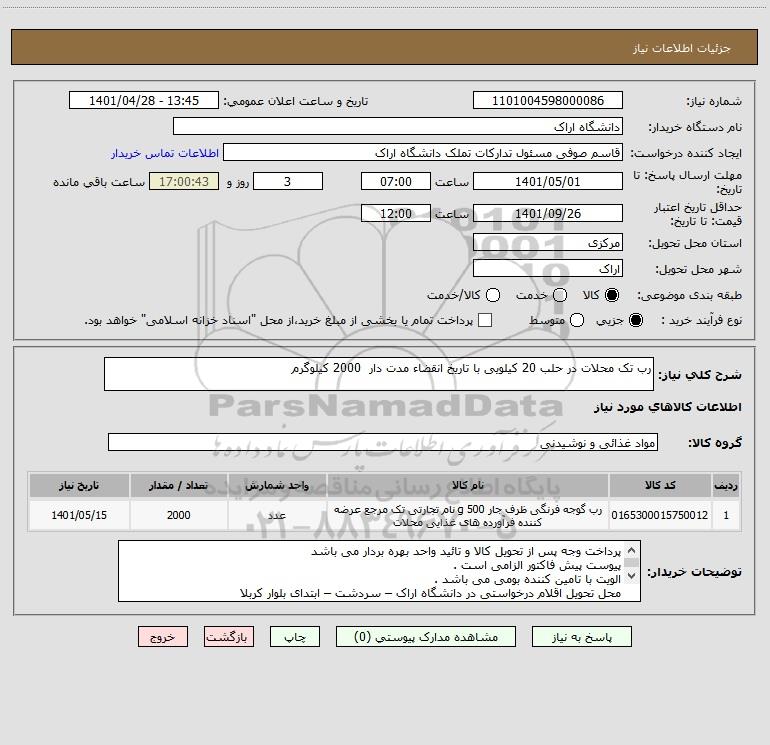Toggle the Islamic treasury documents payment checkbox

485,320
